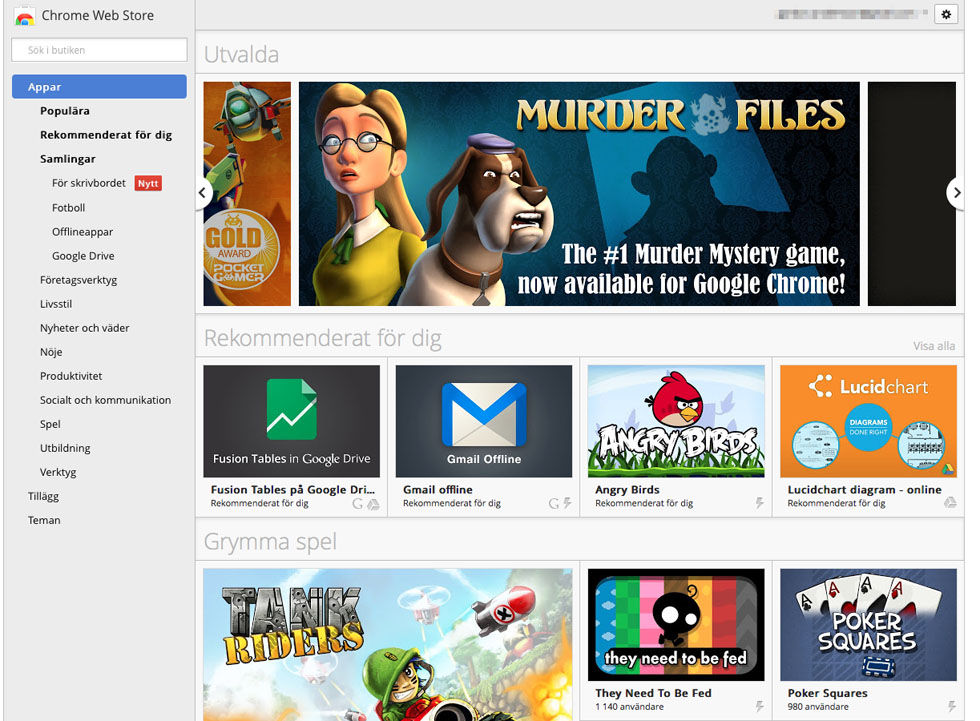Click the red Nytt badge
The width and height of the screenshot is (980, 721).
[x=148, y=183]
